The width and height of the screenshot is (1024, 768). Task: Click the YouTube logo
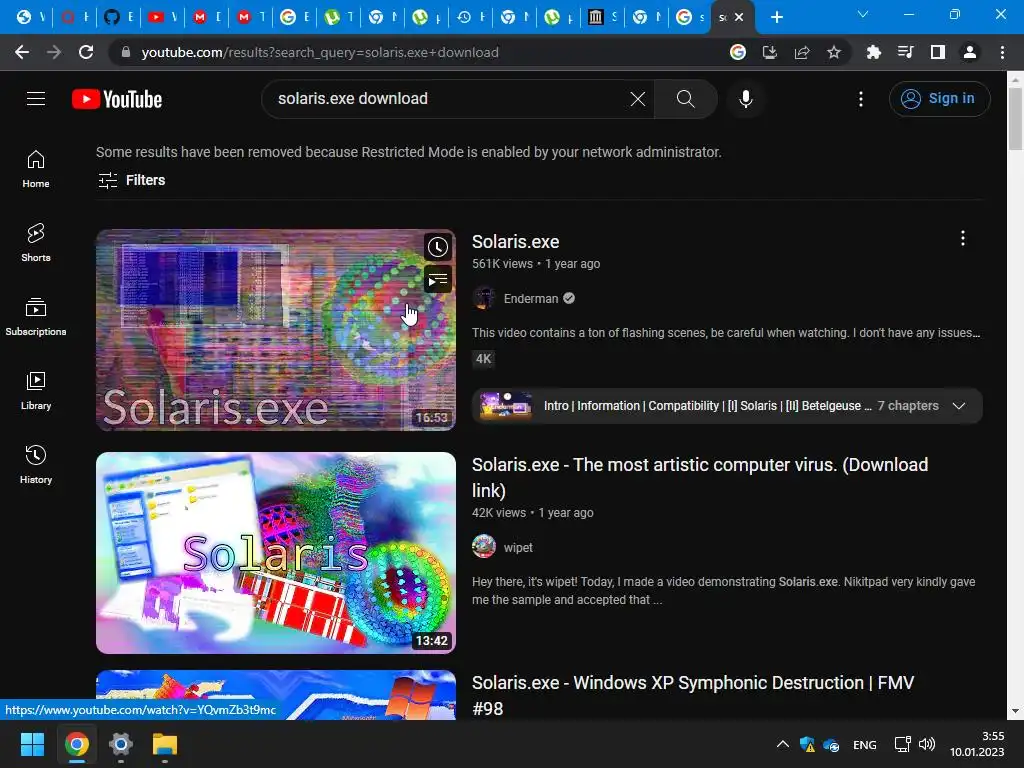[x=117, y=99]
